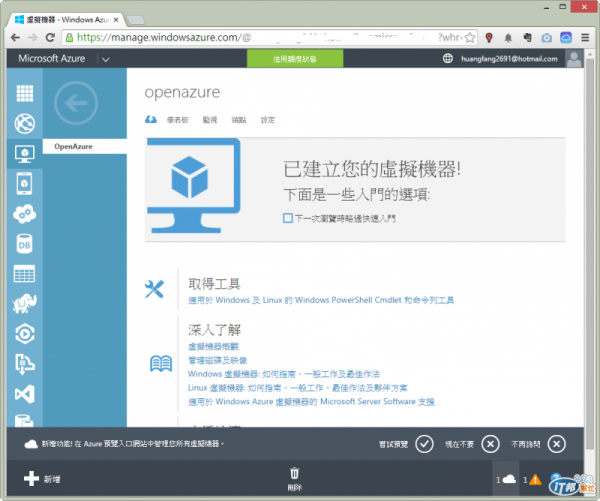Click the openazure page title
Image resolution: width=600 pixels, height=501 pixels.
(x=182, y=93)
